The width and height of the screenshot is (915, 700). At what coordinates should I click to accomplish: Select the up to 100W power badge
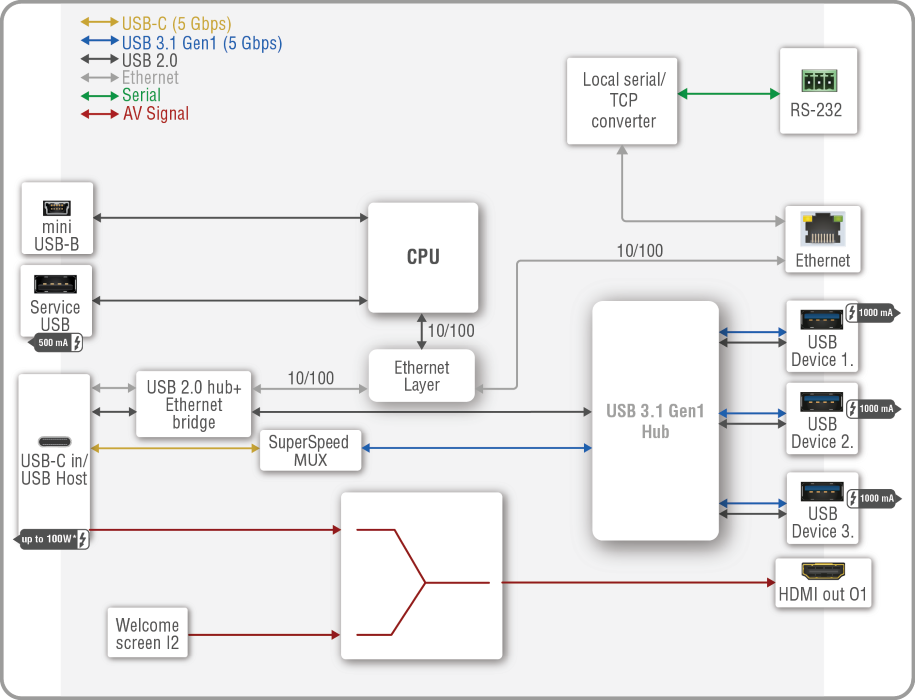(55, 539)
